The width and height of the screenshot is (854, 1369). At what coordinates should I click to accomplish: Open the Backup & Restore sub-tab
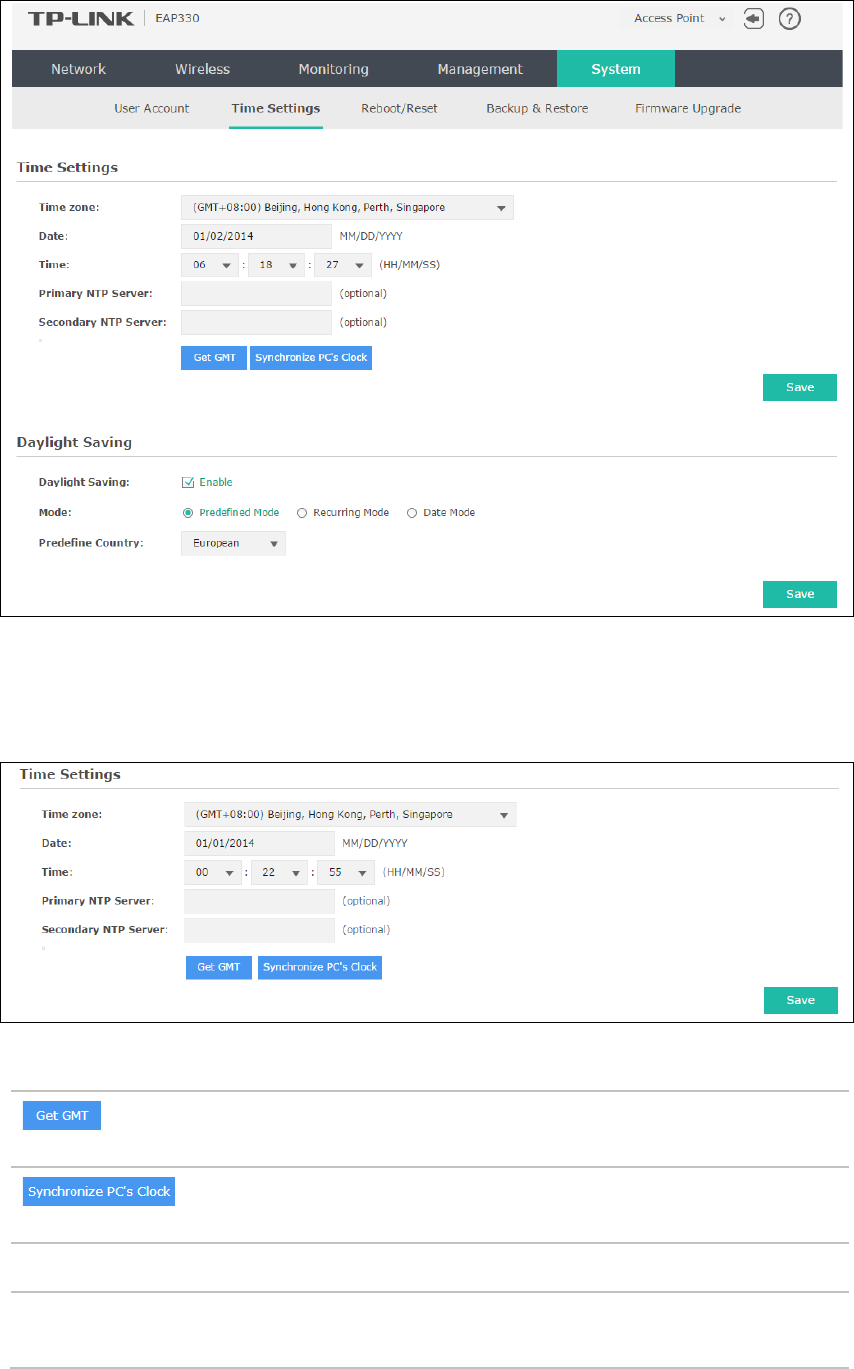click(x=537, y=108)
